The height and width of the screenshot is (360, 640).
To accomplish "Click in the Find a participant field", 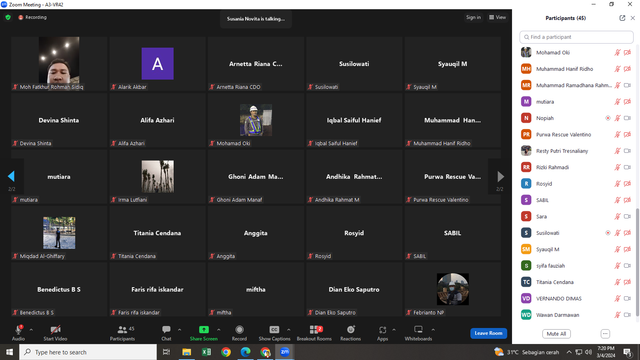I will point(576,37).
